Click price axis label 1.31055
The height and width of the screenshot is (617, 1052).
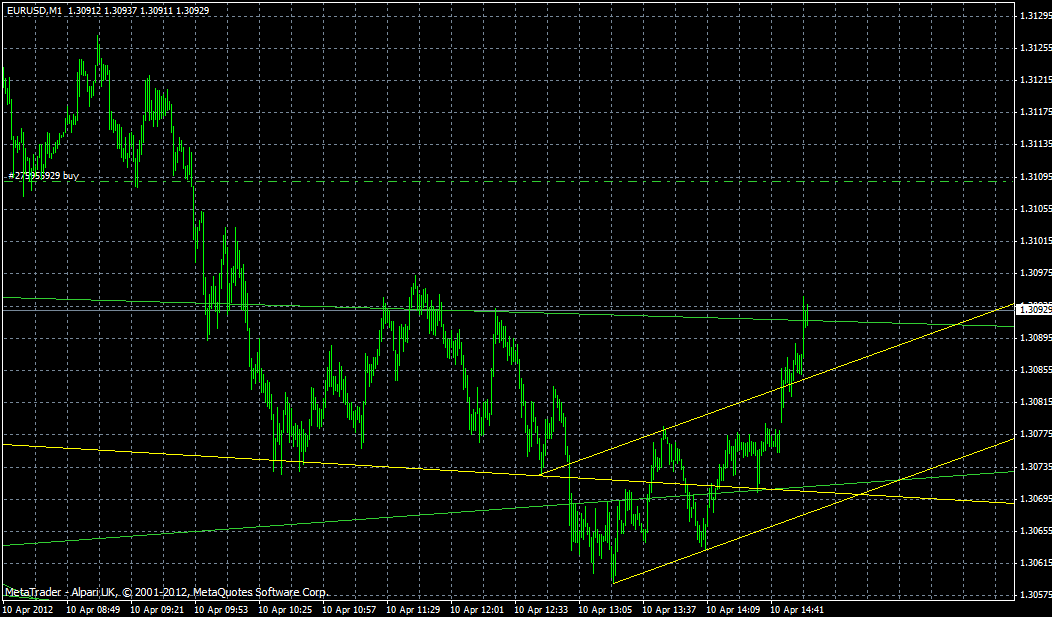pos(1034,209)
